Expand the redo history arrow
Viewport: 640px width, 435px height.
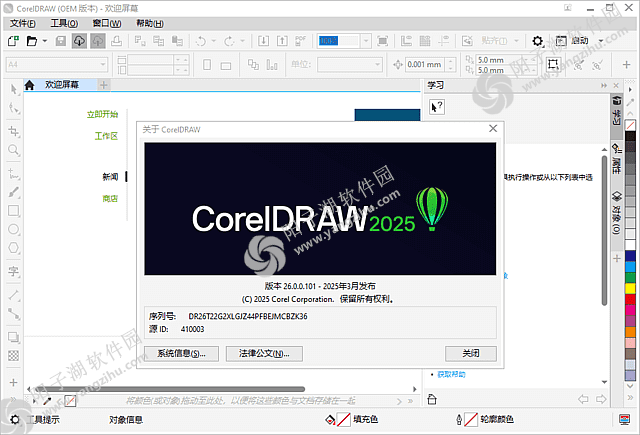tap(242, 41)
